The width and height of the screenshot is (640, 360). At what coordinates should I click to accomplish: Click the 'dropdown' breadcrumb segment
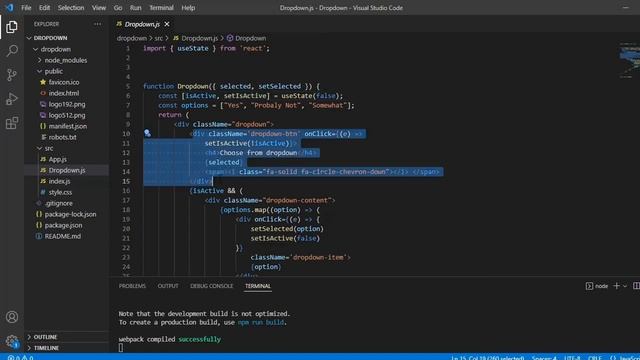click(131, 38)
